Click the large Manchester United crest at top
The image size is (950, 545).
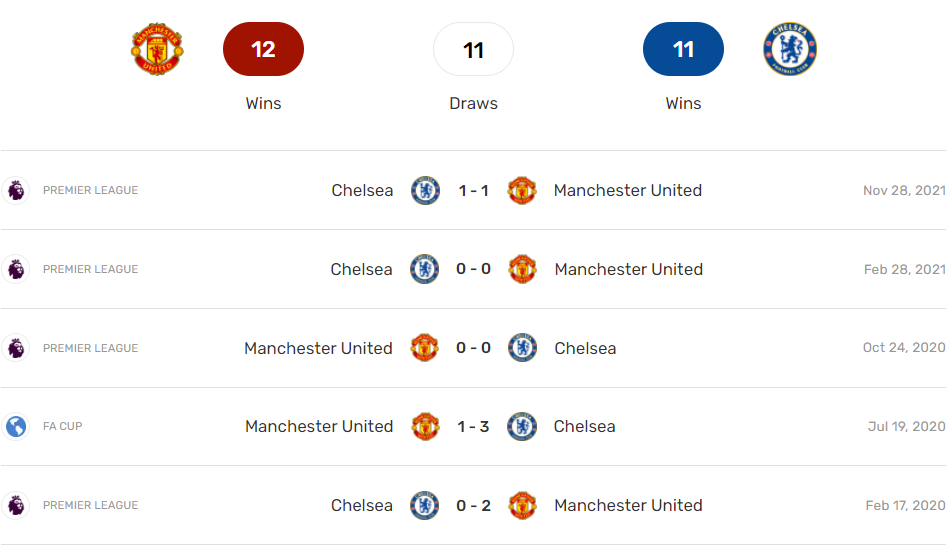(x=157, y=50)
